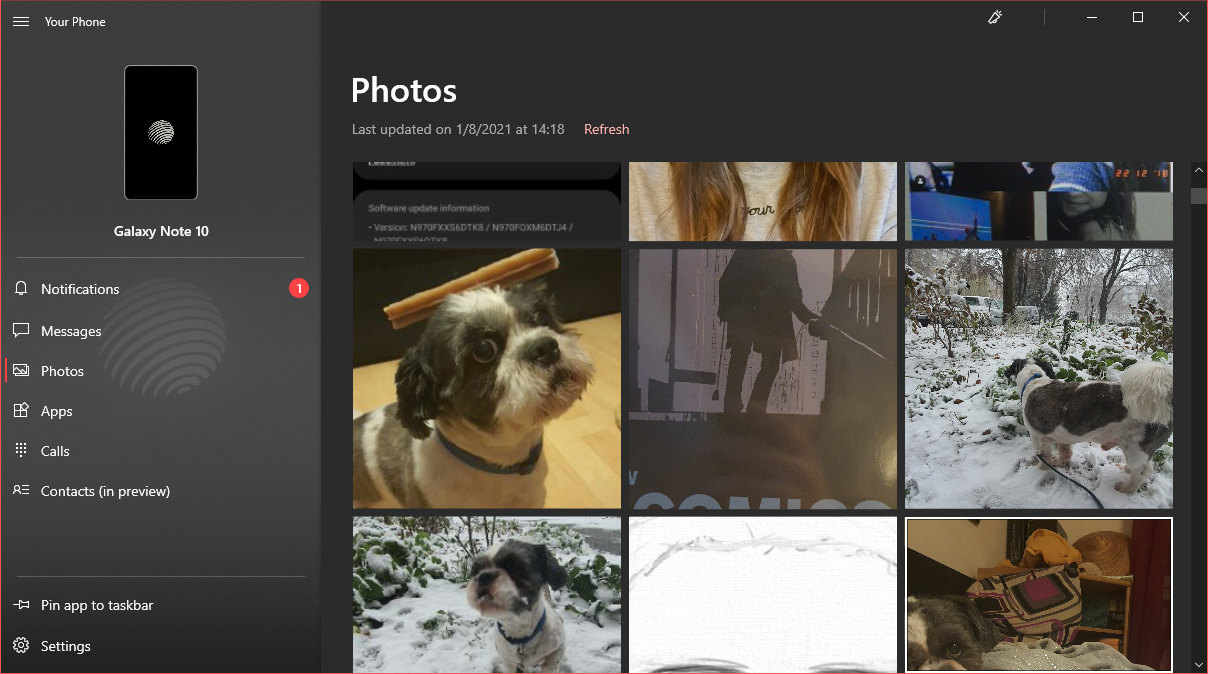Click the pen icon in title bar
1208x674 pixels.
click(995, 18)
